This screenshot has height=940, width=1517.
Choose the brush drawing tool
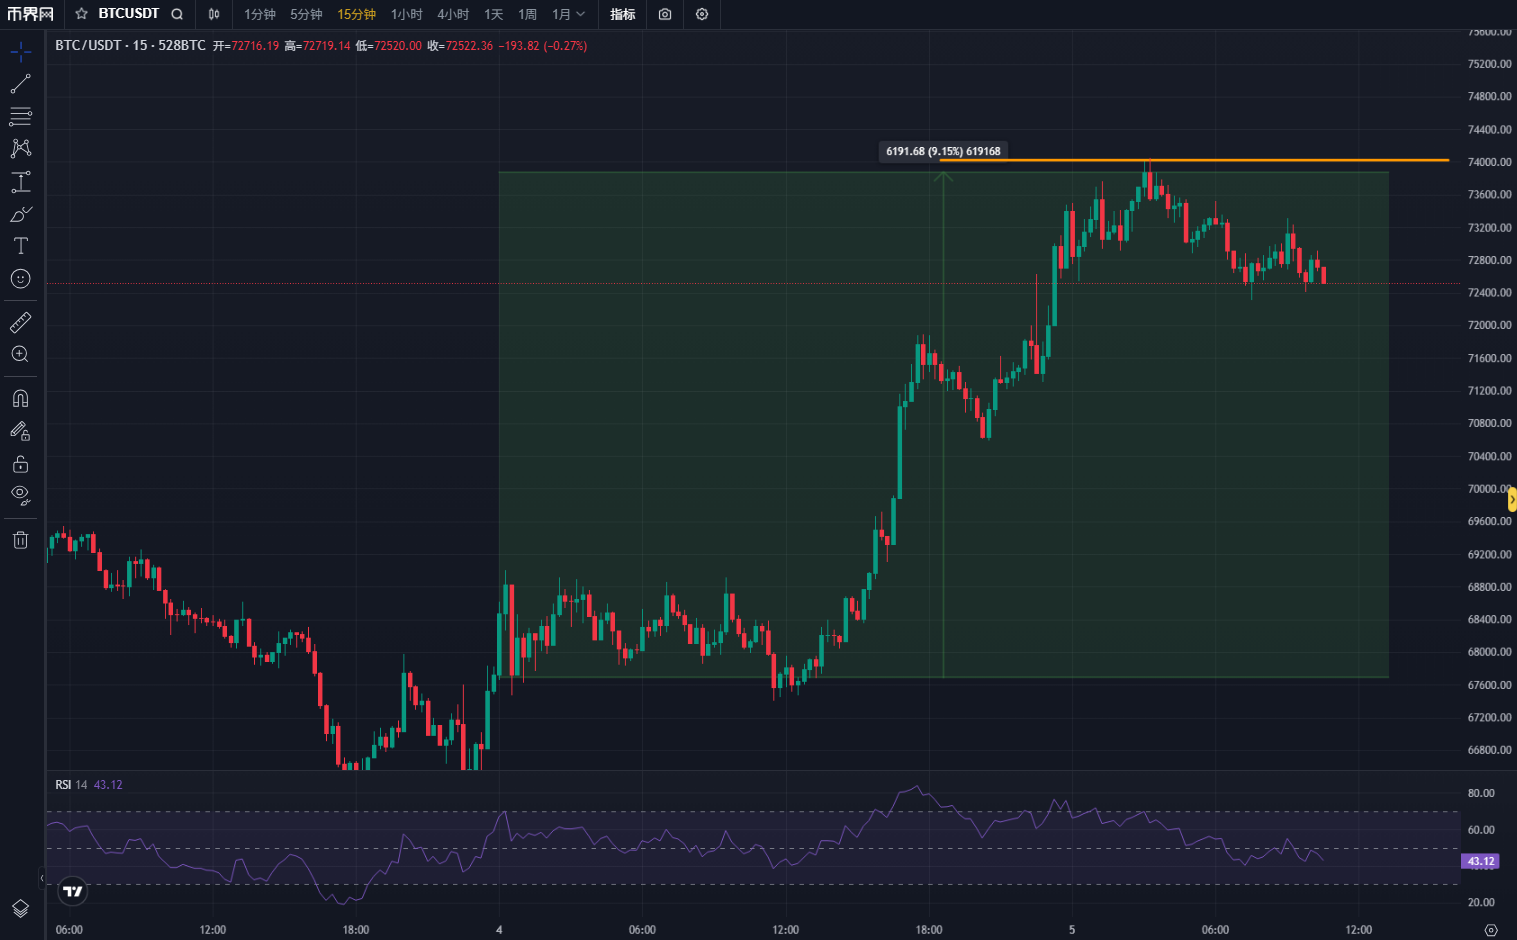click(x=20, y=214)
